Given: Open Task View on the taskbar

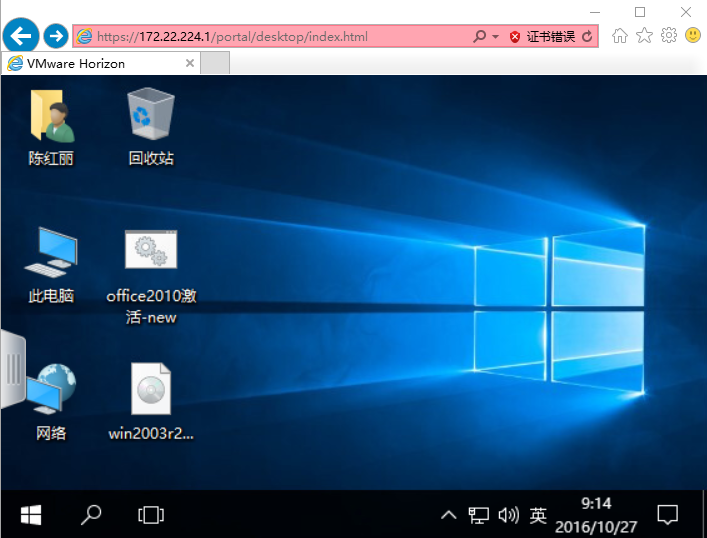Looking at the screenshot, I should pos(151,515).
